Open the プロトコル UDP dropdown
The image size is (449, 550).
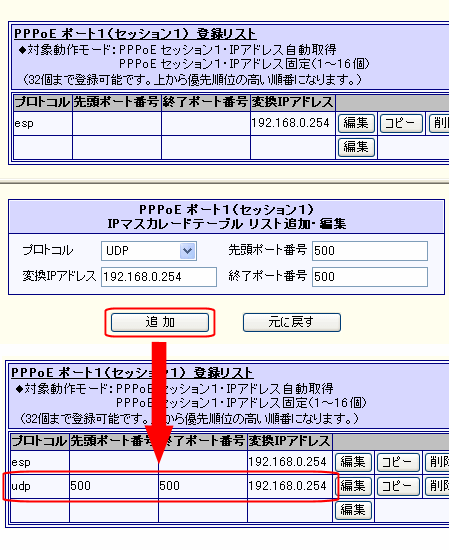[149, 251]
